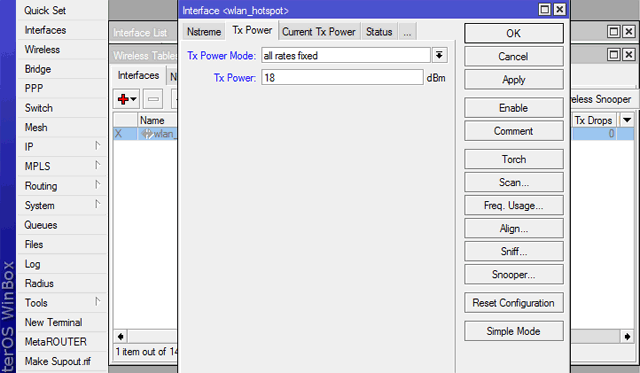Click the Enable button
The width and height of the screenshot is (640, 373).
point(513,108)
